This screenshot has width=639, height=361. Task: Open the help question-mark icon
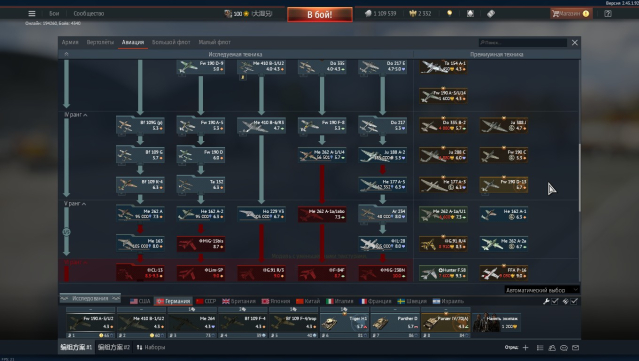(608, 13)
